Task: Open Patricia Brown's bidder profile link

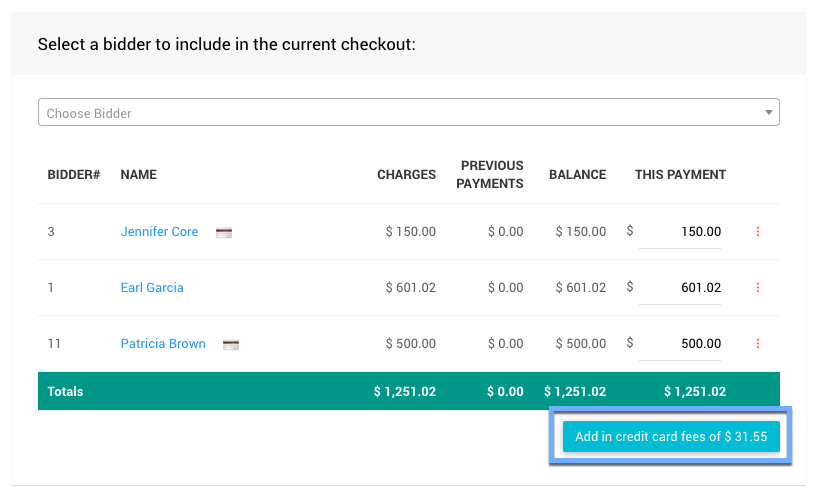Action: 163,344
